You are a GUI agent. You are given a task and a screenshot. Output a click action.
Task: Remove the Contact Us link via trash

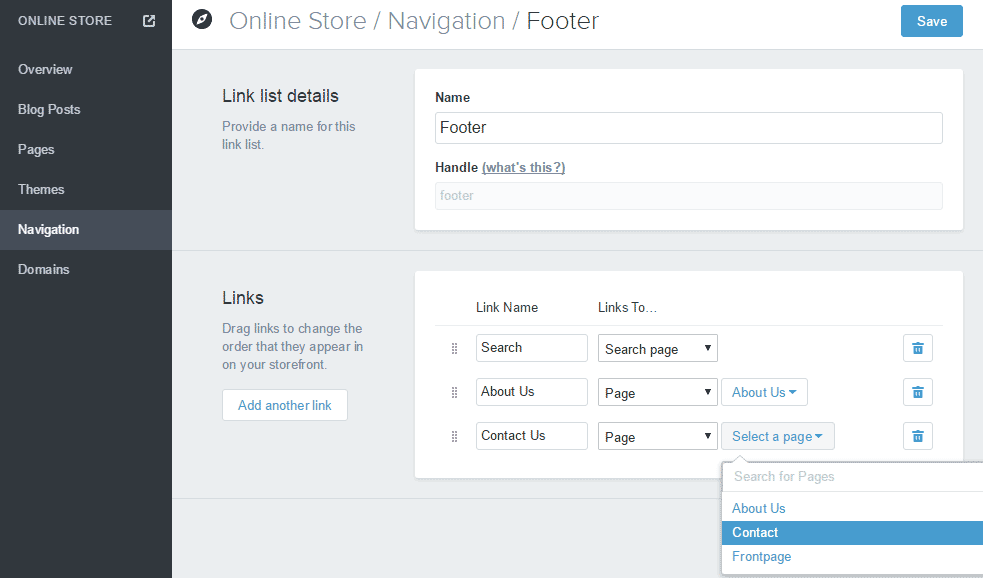pyautogui.click(x=917, y=436)
